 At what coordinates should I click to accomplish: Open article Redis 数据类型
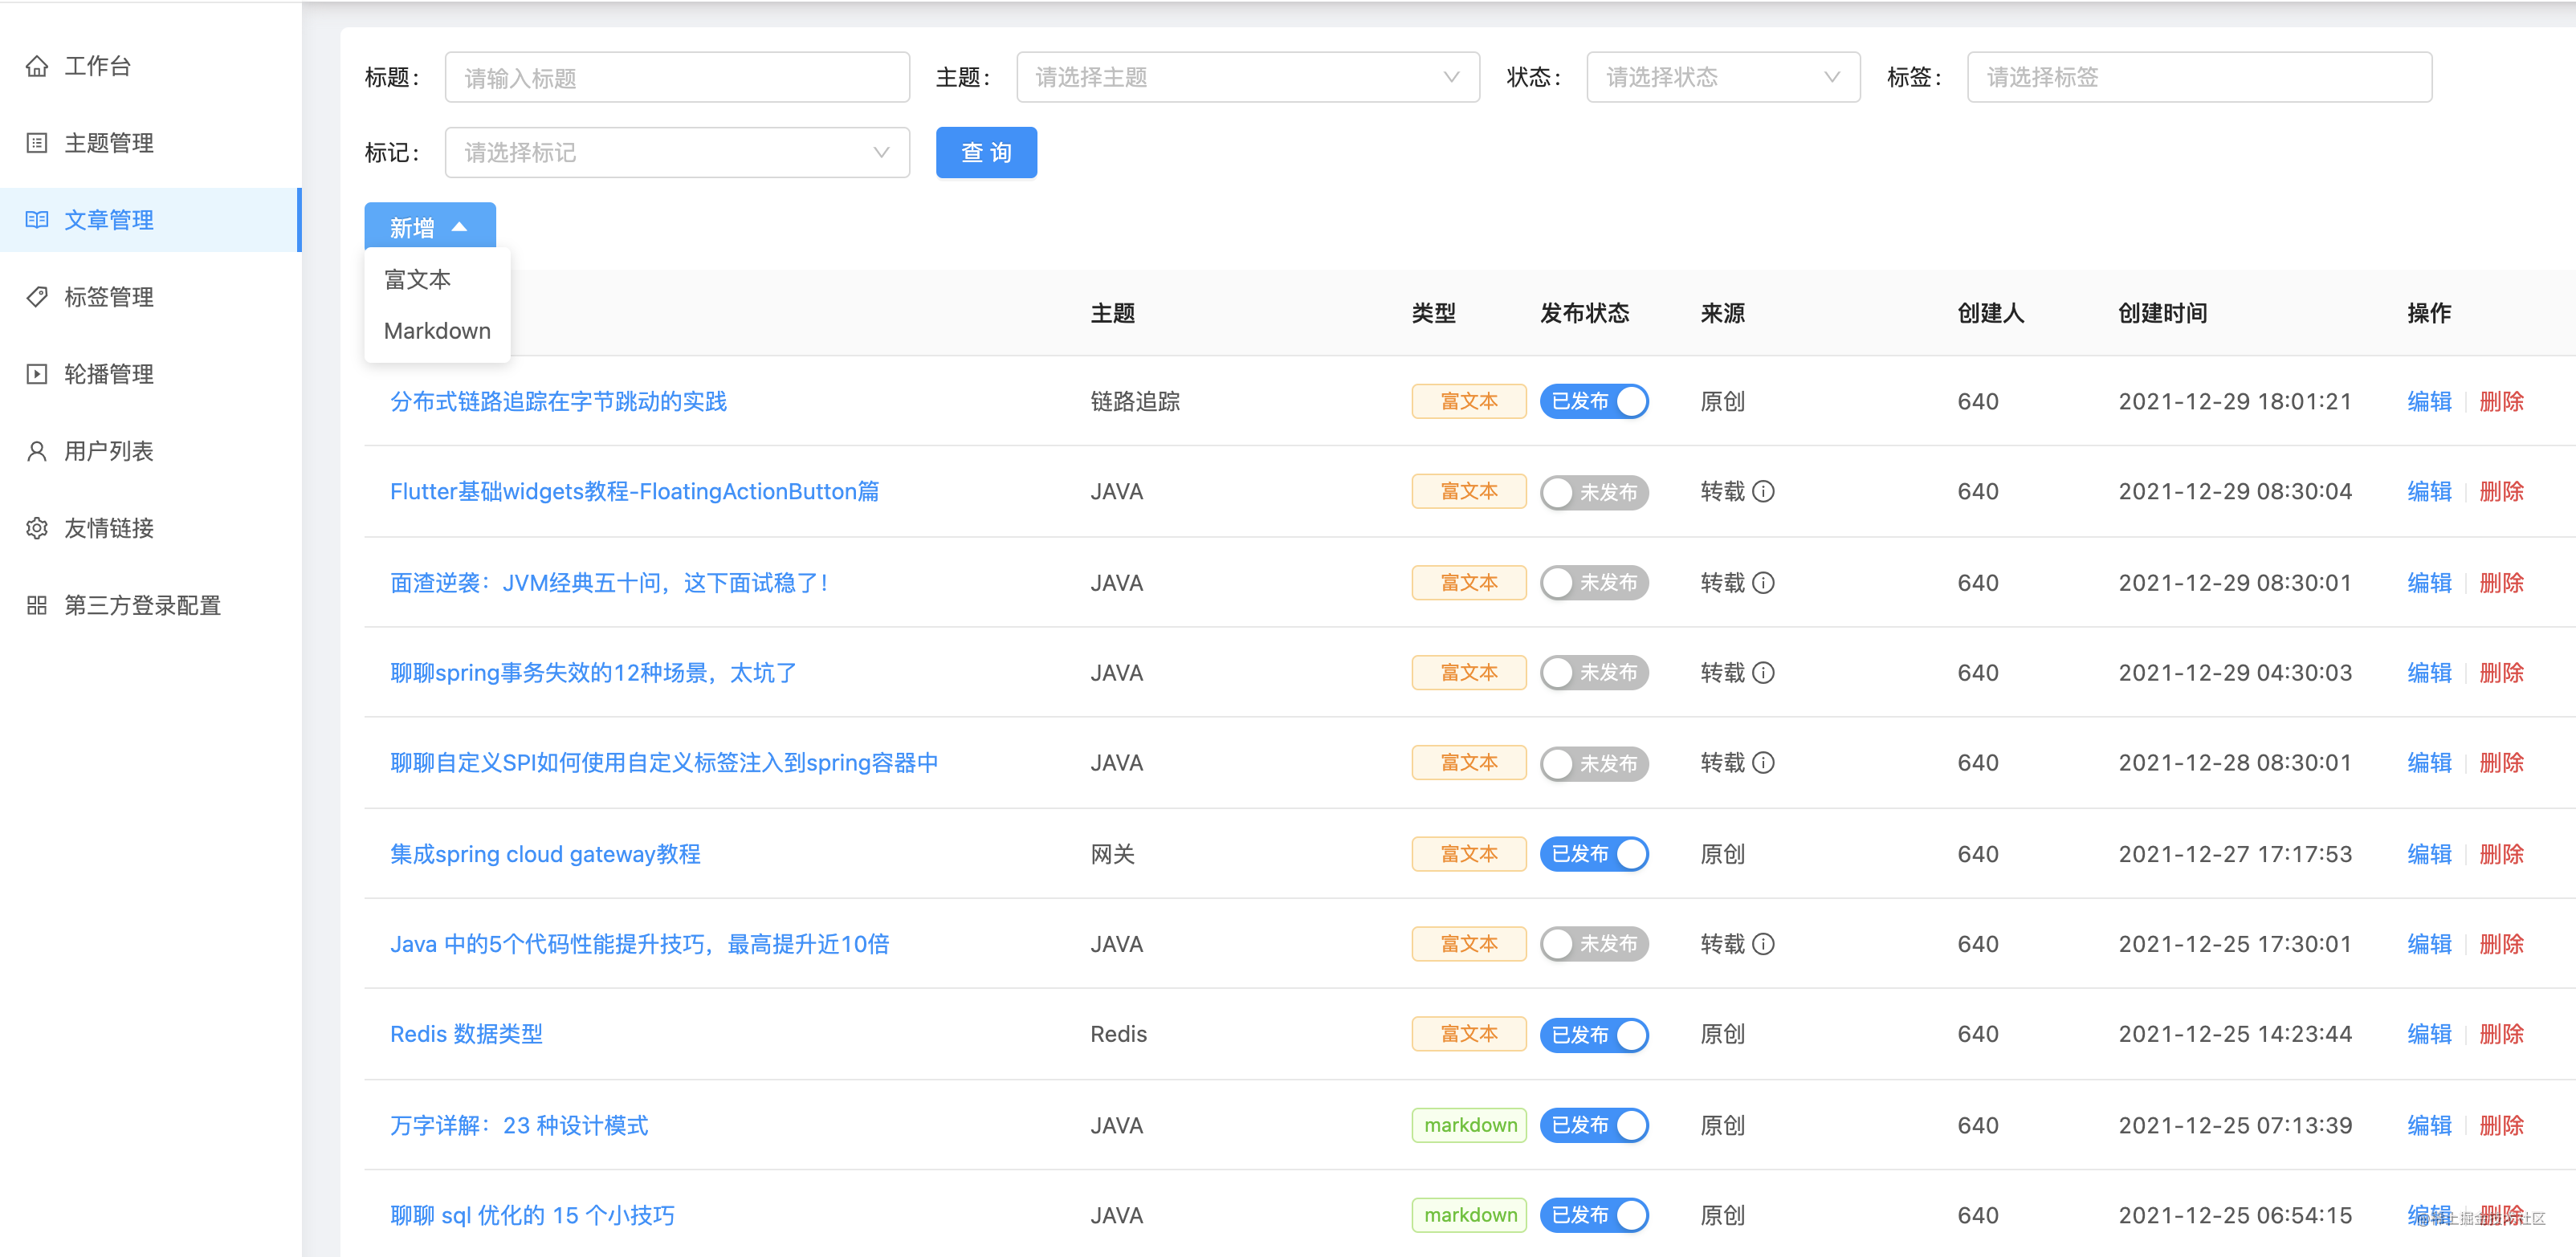pos(466,1034)
